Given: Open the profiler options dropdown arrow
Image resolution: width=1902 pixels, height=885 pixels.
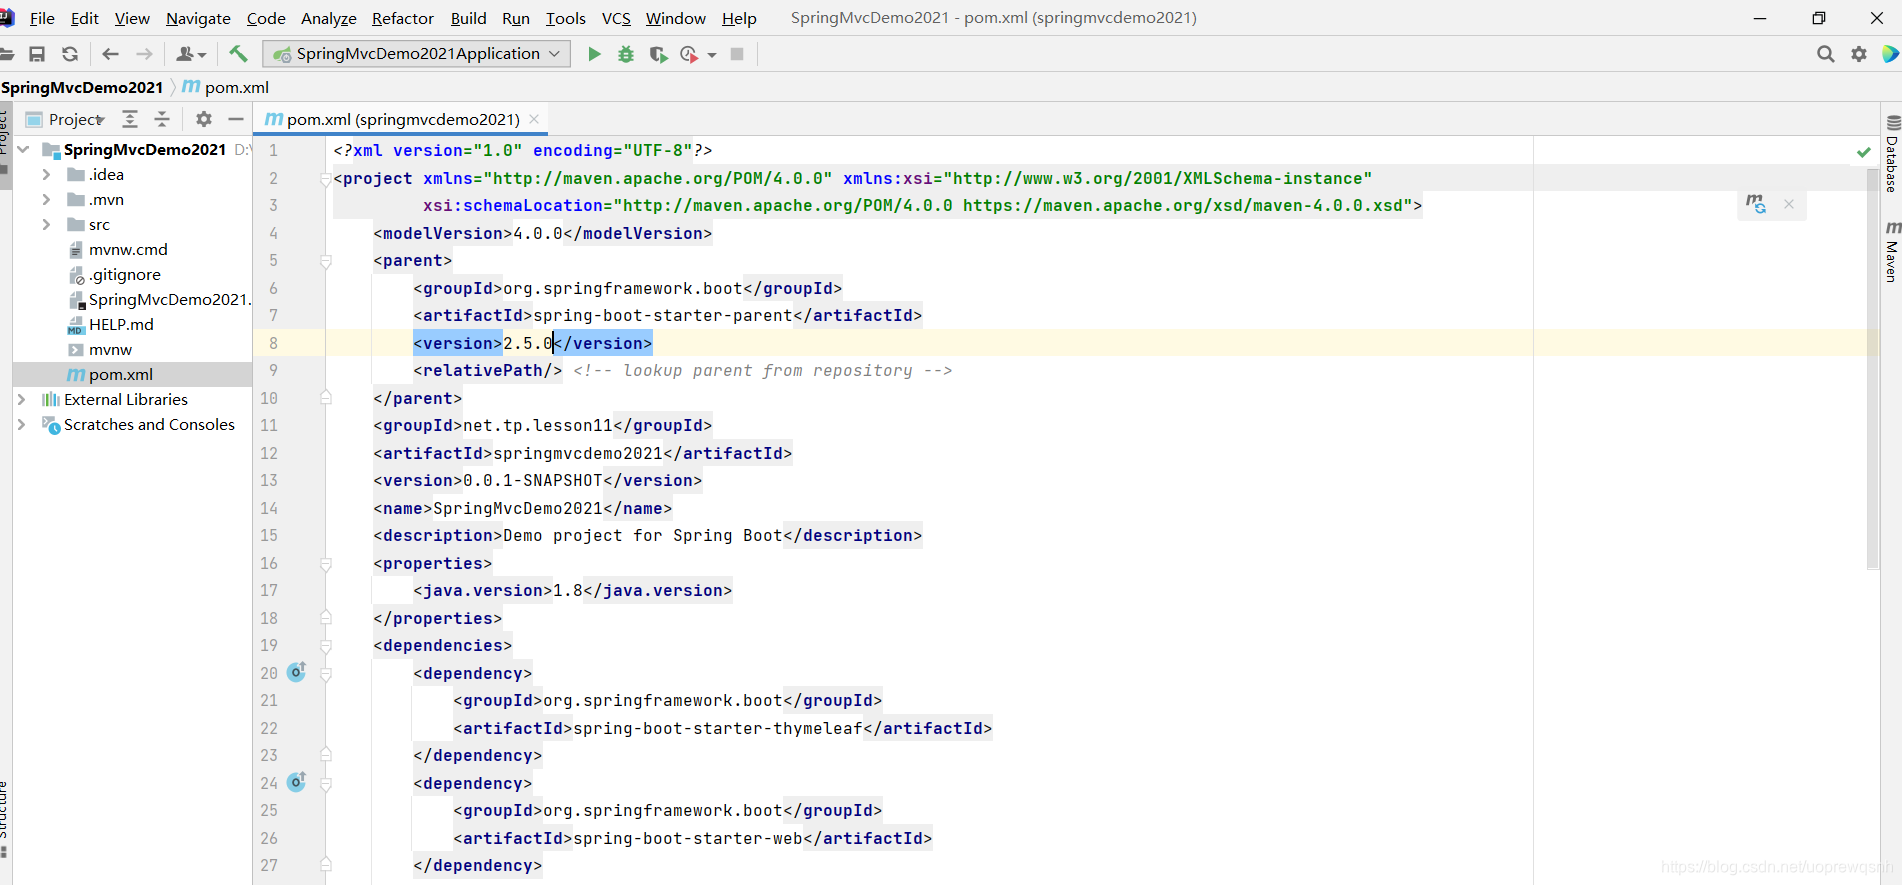Looking at the screenshot, I should pyautogui.click(x=712, y=55).
